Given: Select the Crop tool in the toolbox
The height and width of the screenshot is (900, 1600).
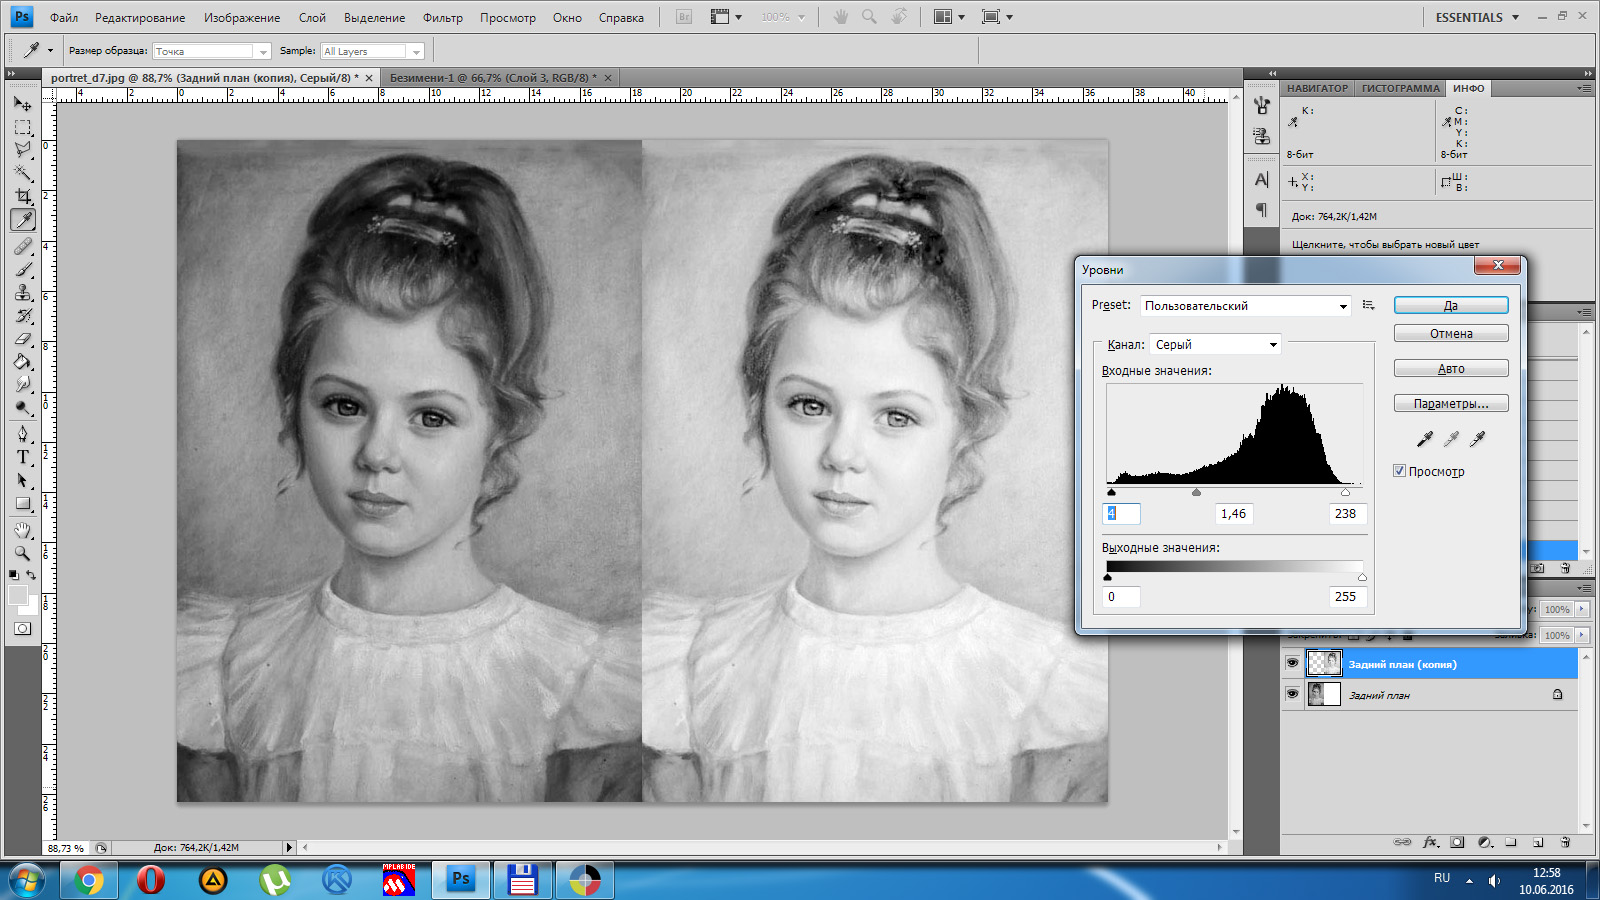Looking at the screenshot, I should [23, 197].
